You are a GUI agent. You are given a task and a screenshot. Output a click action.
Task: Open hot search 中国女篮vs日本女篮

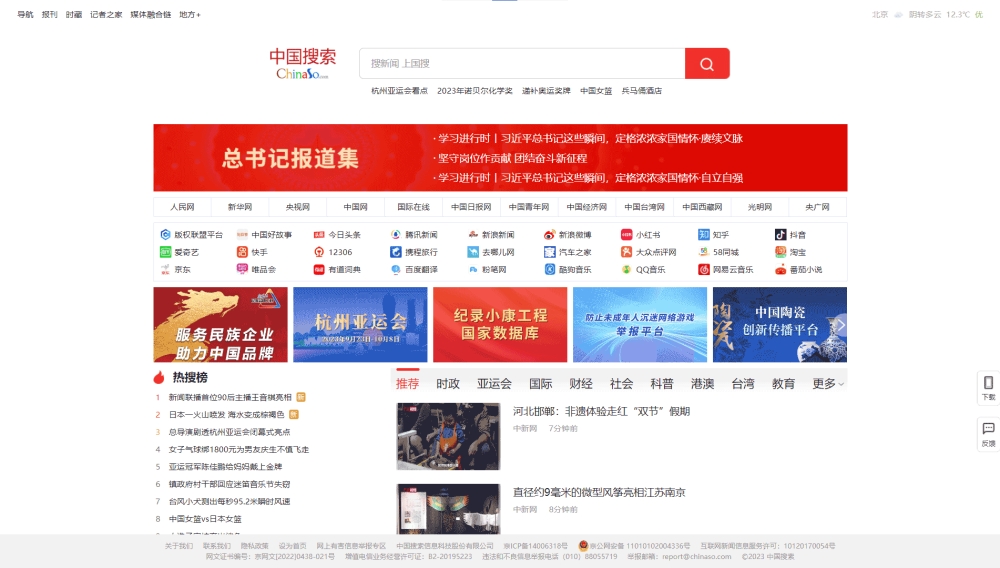[205, 519]
